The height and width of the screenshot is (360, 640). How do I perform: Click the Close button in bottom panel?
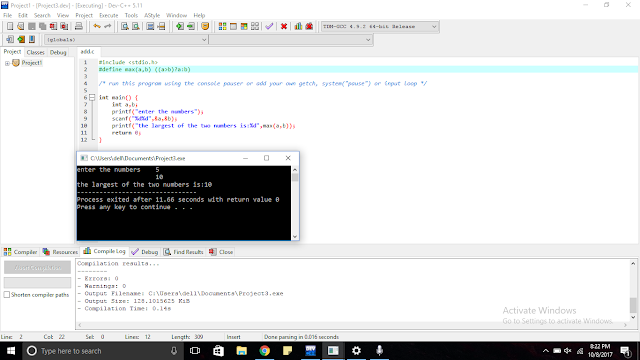click(x=221, y=252)
